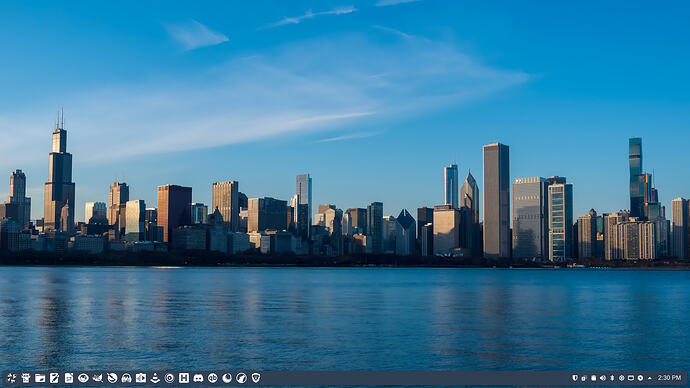Image resolution: width=690 pixels, height=388 pixels.
Task: Open the application launcher menu icon
Action: click(x=11, y=378)
